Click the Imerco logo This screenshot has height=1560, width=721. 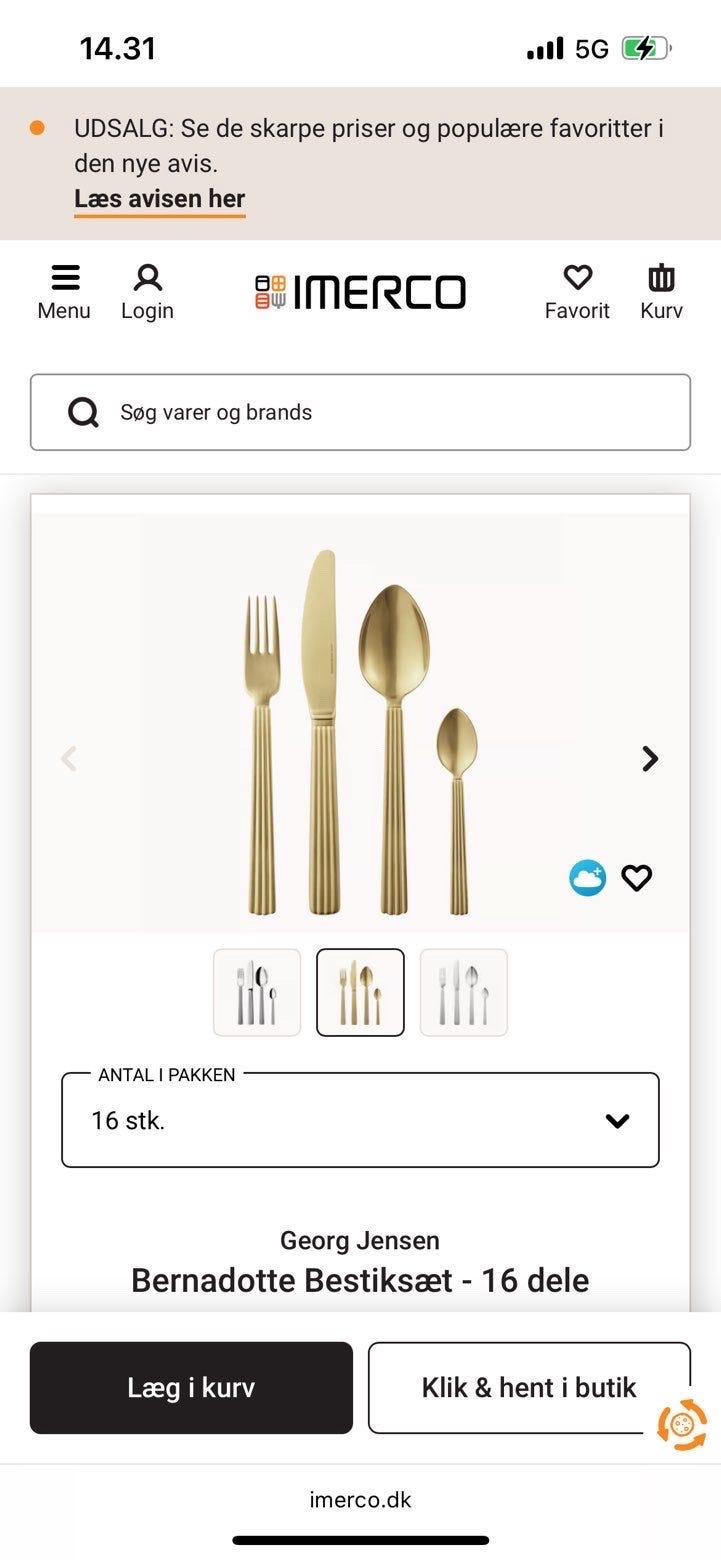(x=360, y=292)
